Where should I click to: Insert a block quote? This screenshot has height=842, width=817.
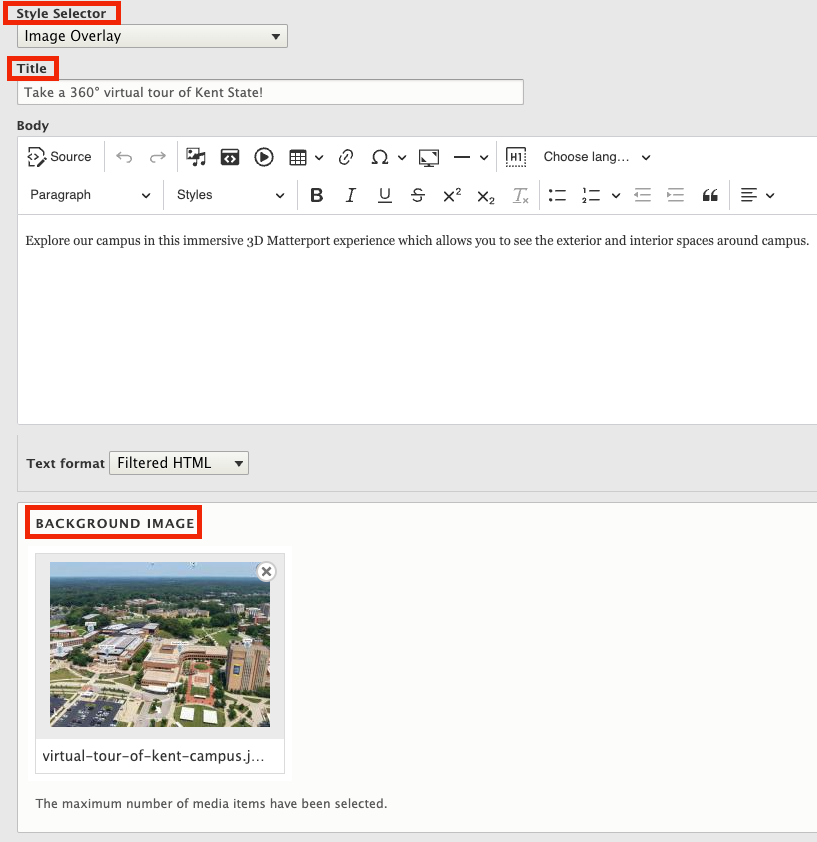pyautogui.click(x=710, y=195)
